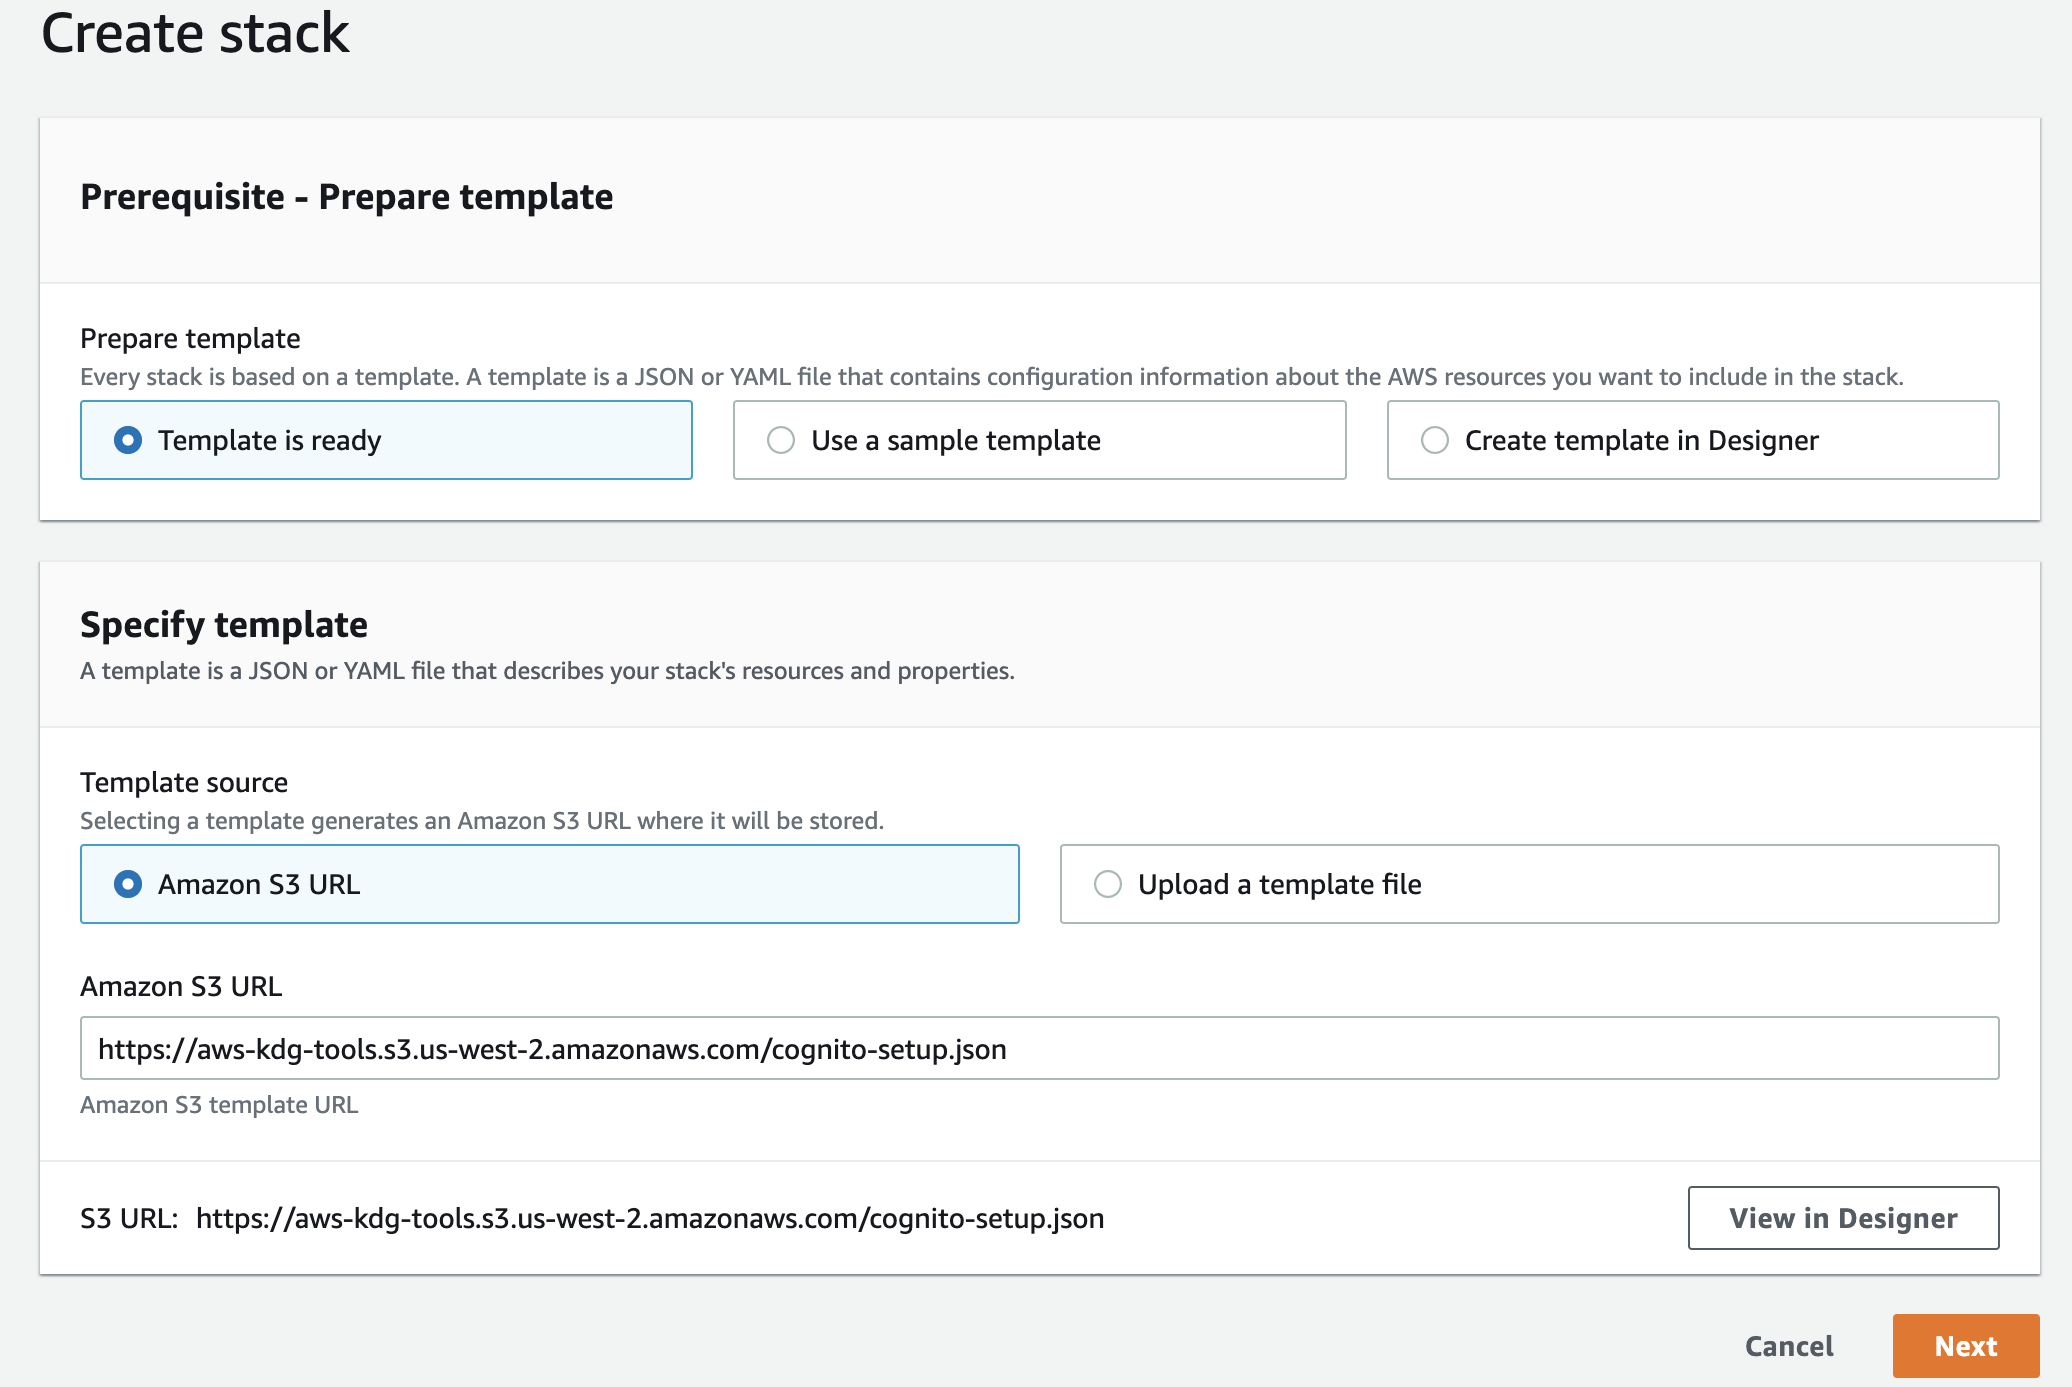Screen dimensions: 2072x1387
Task: Click 'A template is a JSON or YAML file that describes' text
Action: (x=547, y=671)
